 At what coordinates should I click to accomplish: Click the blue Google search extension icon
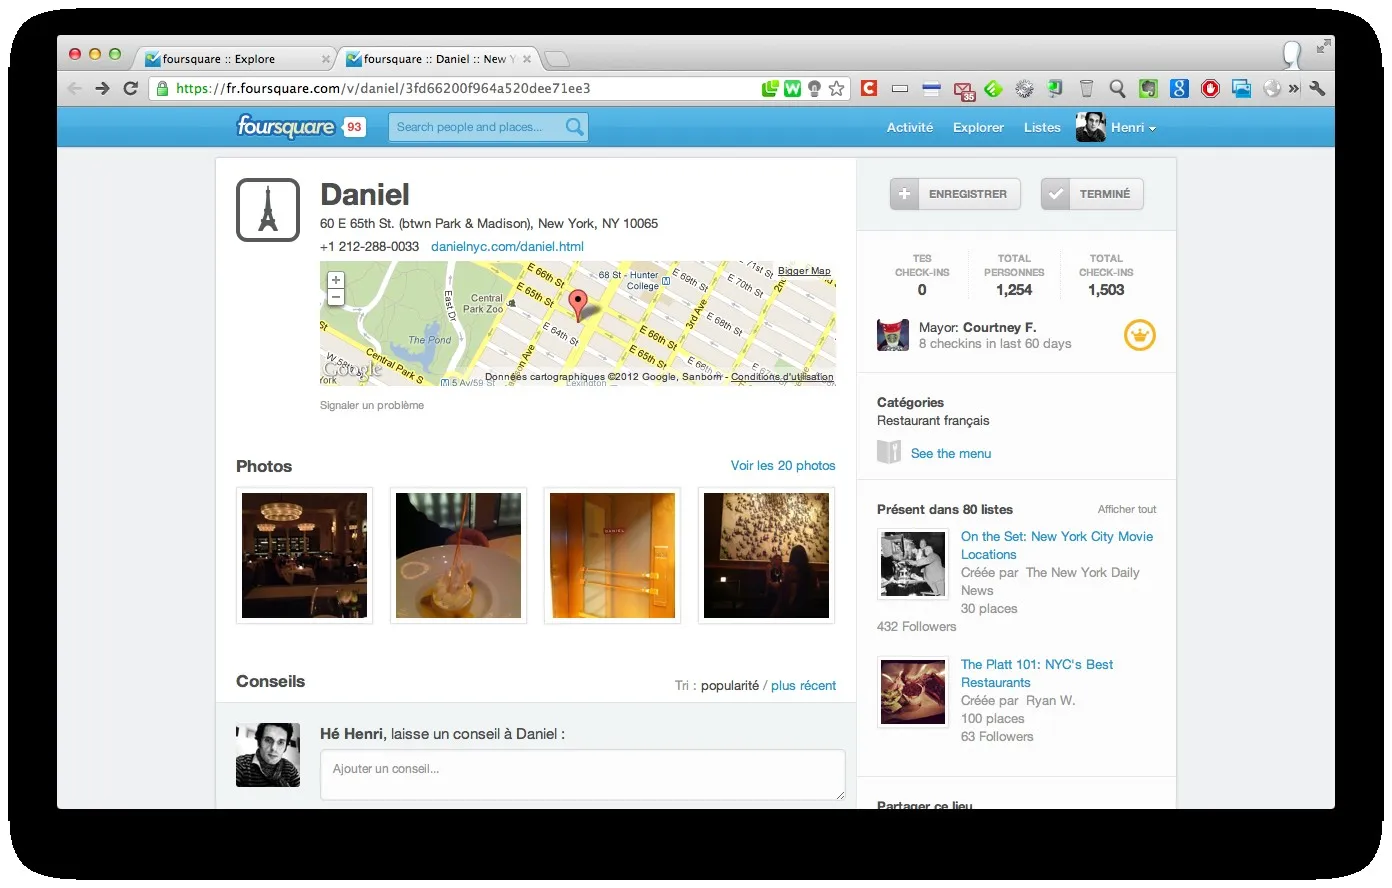[x=1180, y=88]
